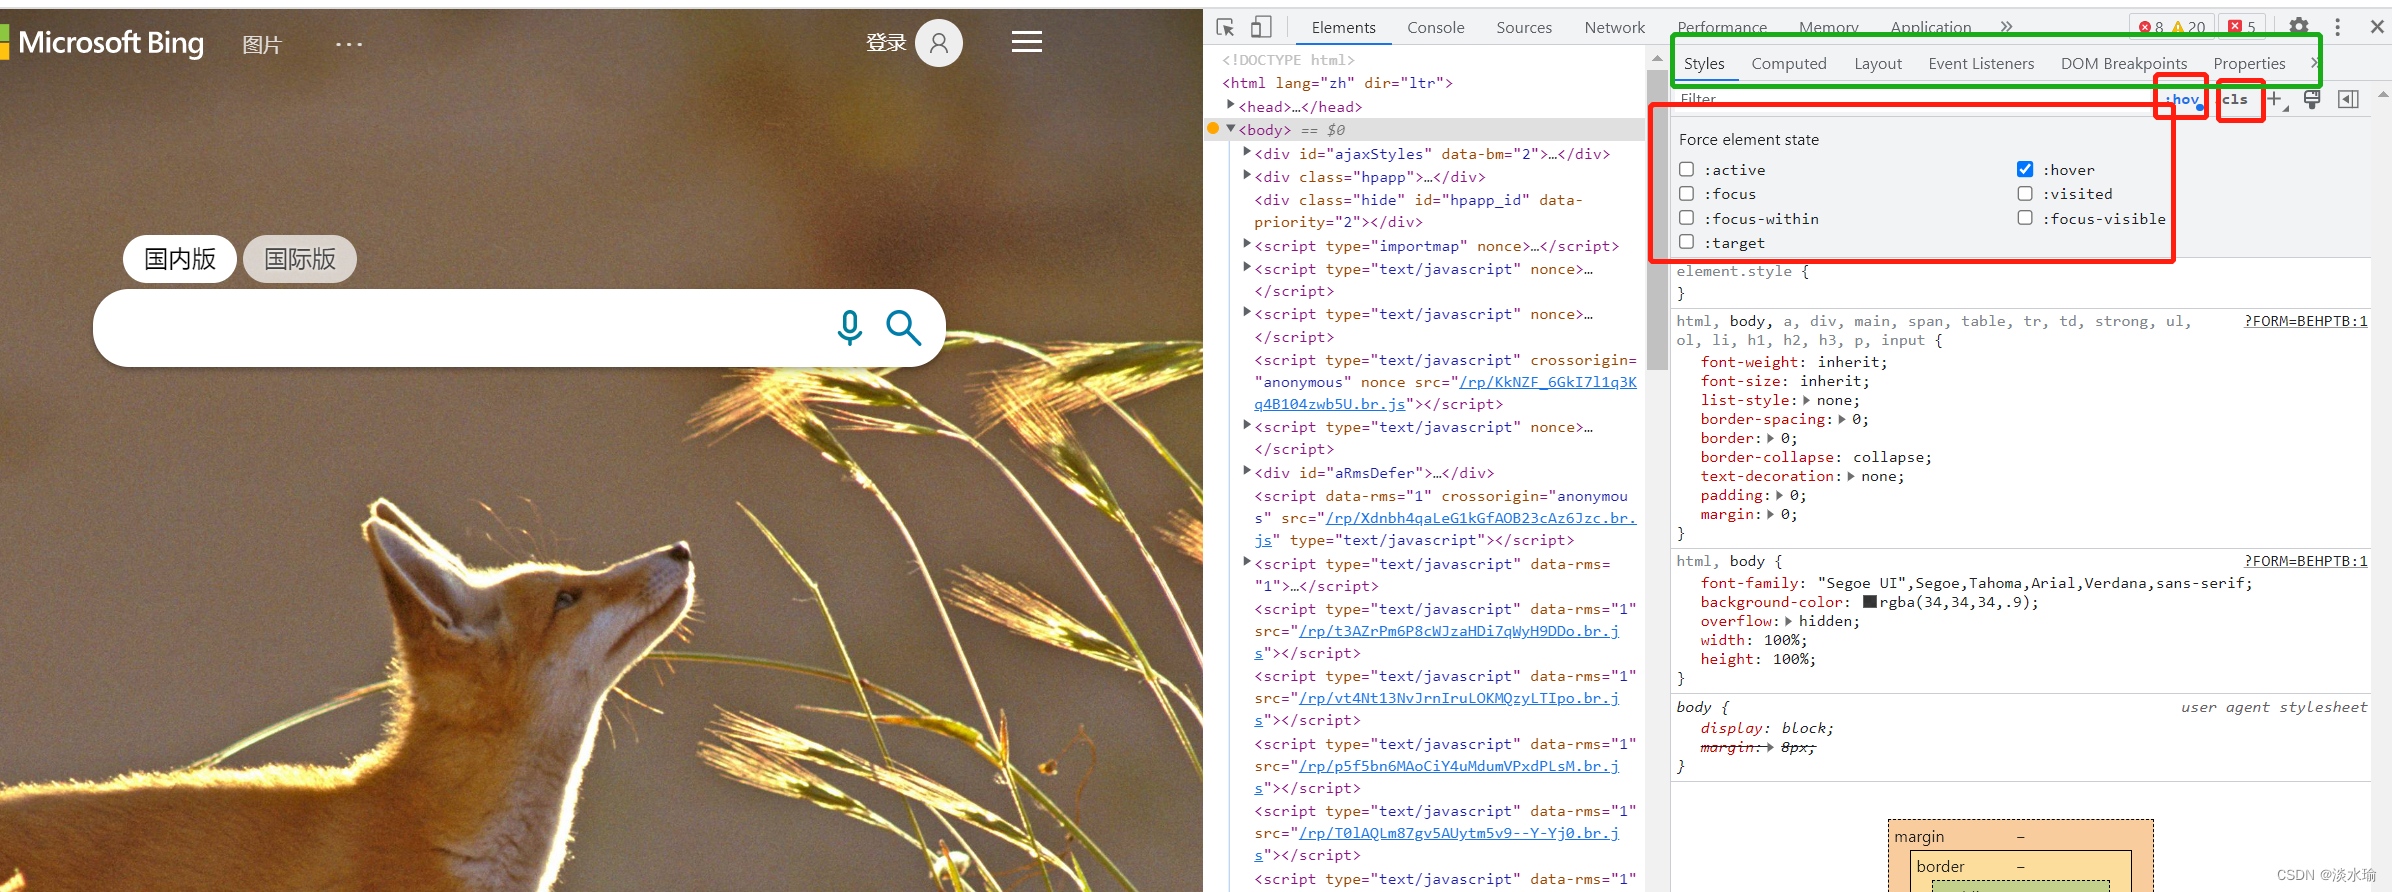The width and height of the screenshot is (2392, 892).
Task: Toggle the rendering emulations paintbrush icon
Action: (2312, 99)
